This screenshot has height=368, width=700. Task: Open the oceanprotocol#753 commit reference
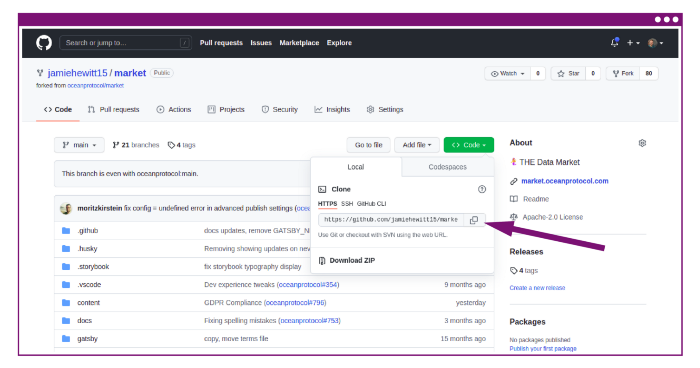[309, 321]
